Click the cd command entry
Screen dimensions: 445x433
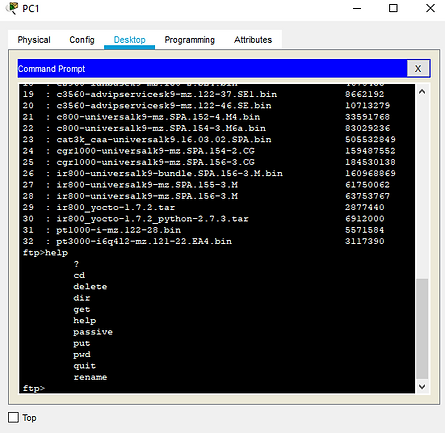tap(79, 276)
